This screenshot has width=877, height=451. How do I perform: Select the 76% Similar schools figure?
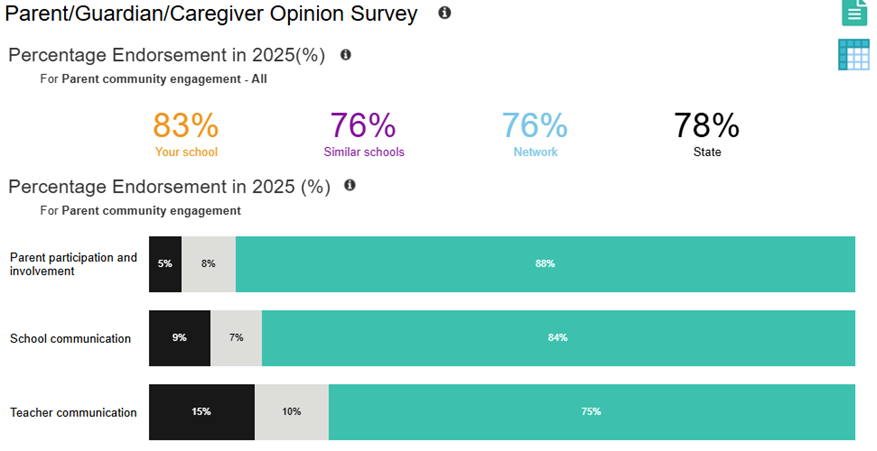[363, 126]
